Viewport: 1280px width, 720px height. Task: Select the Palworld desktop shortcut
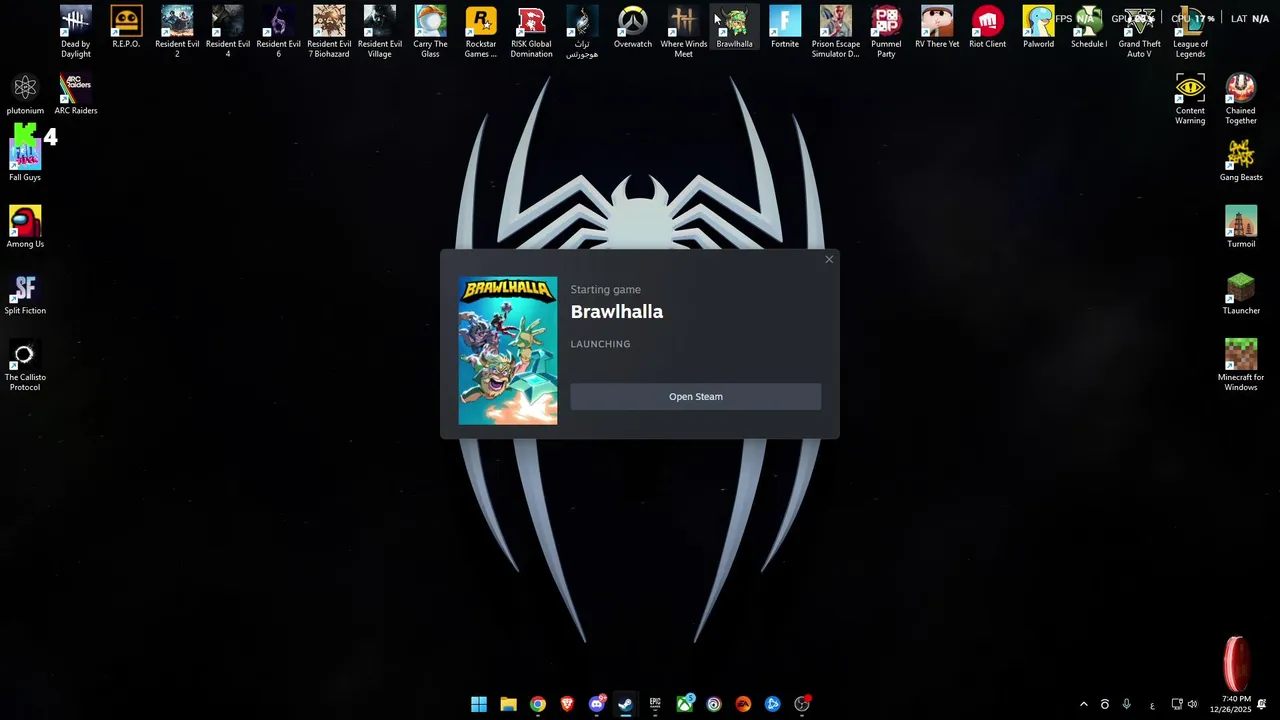(1038, 28)
